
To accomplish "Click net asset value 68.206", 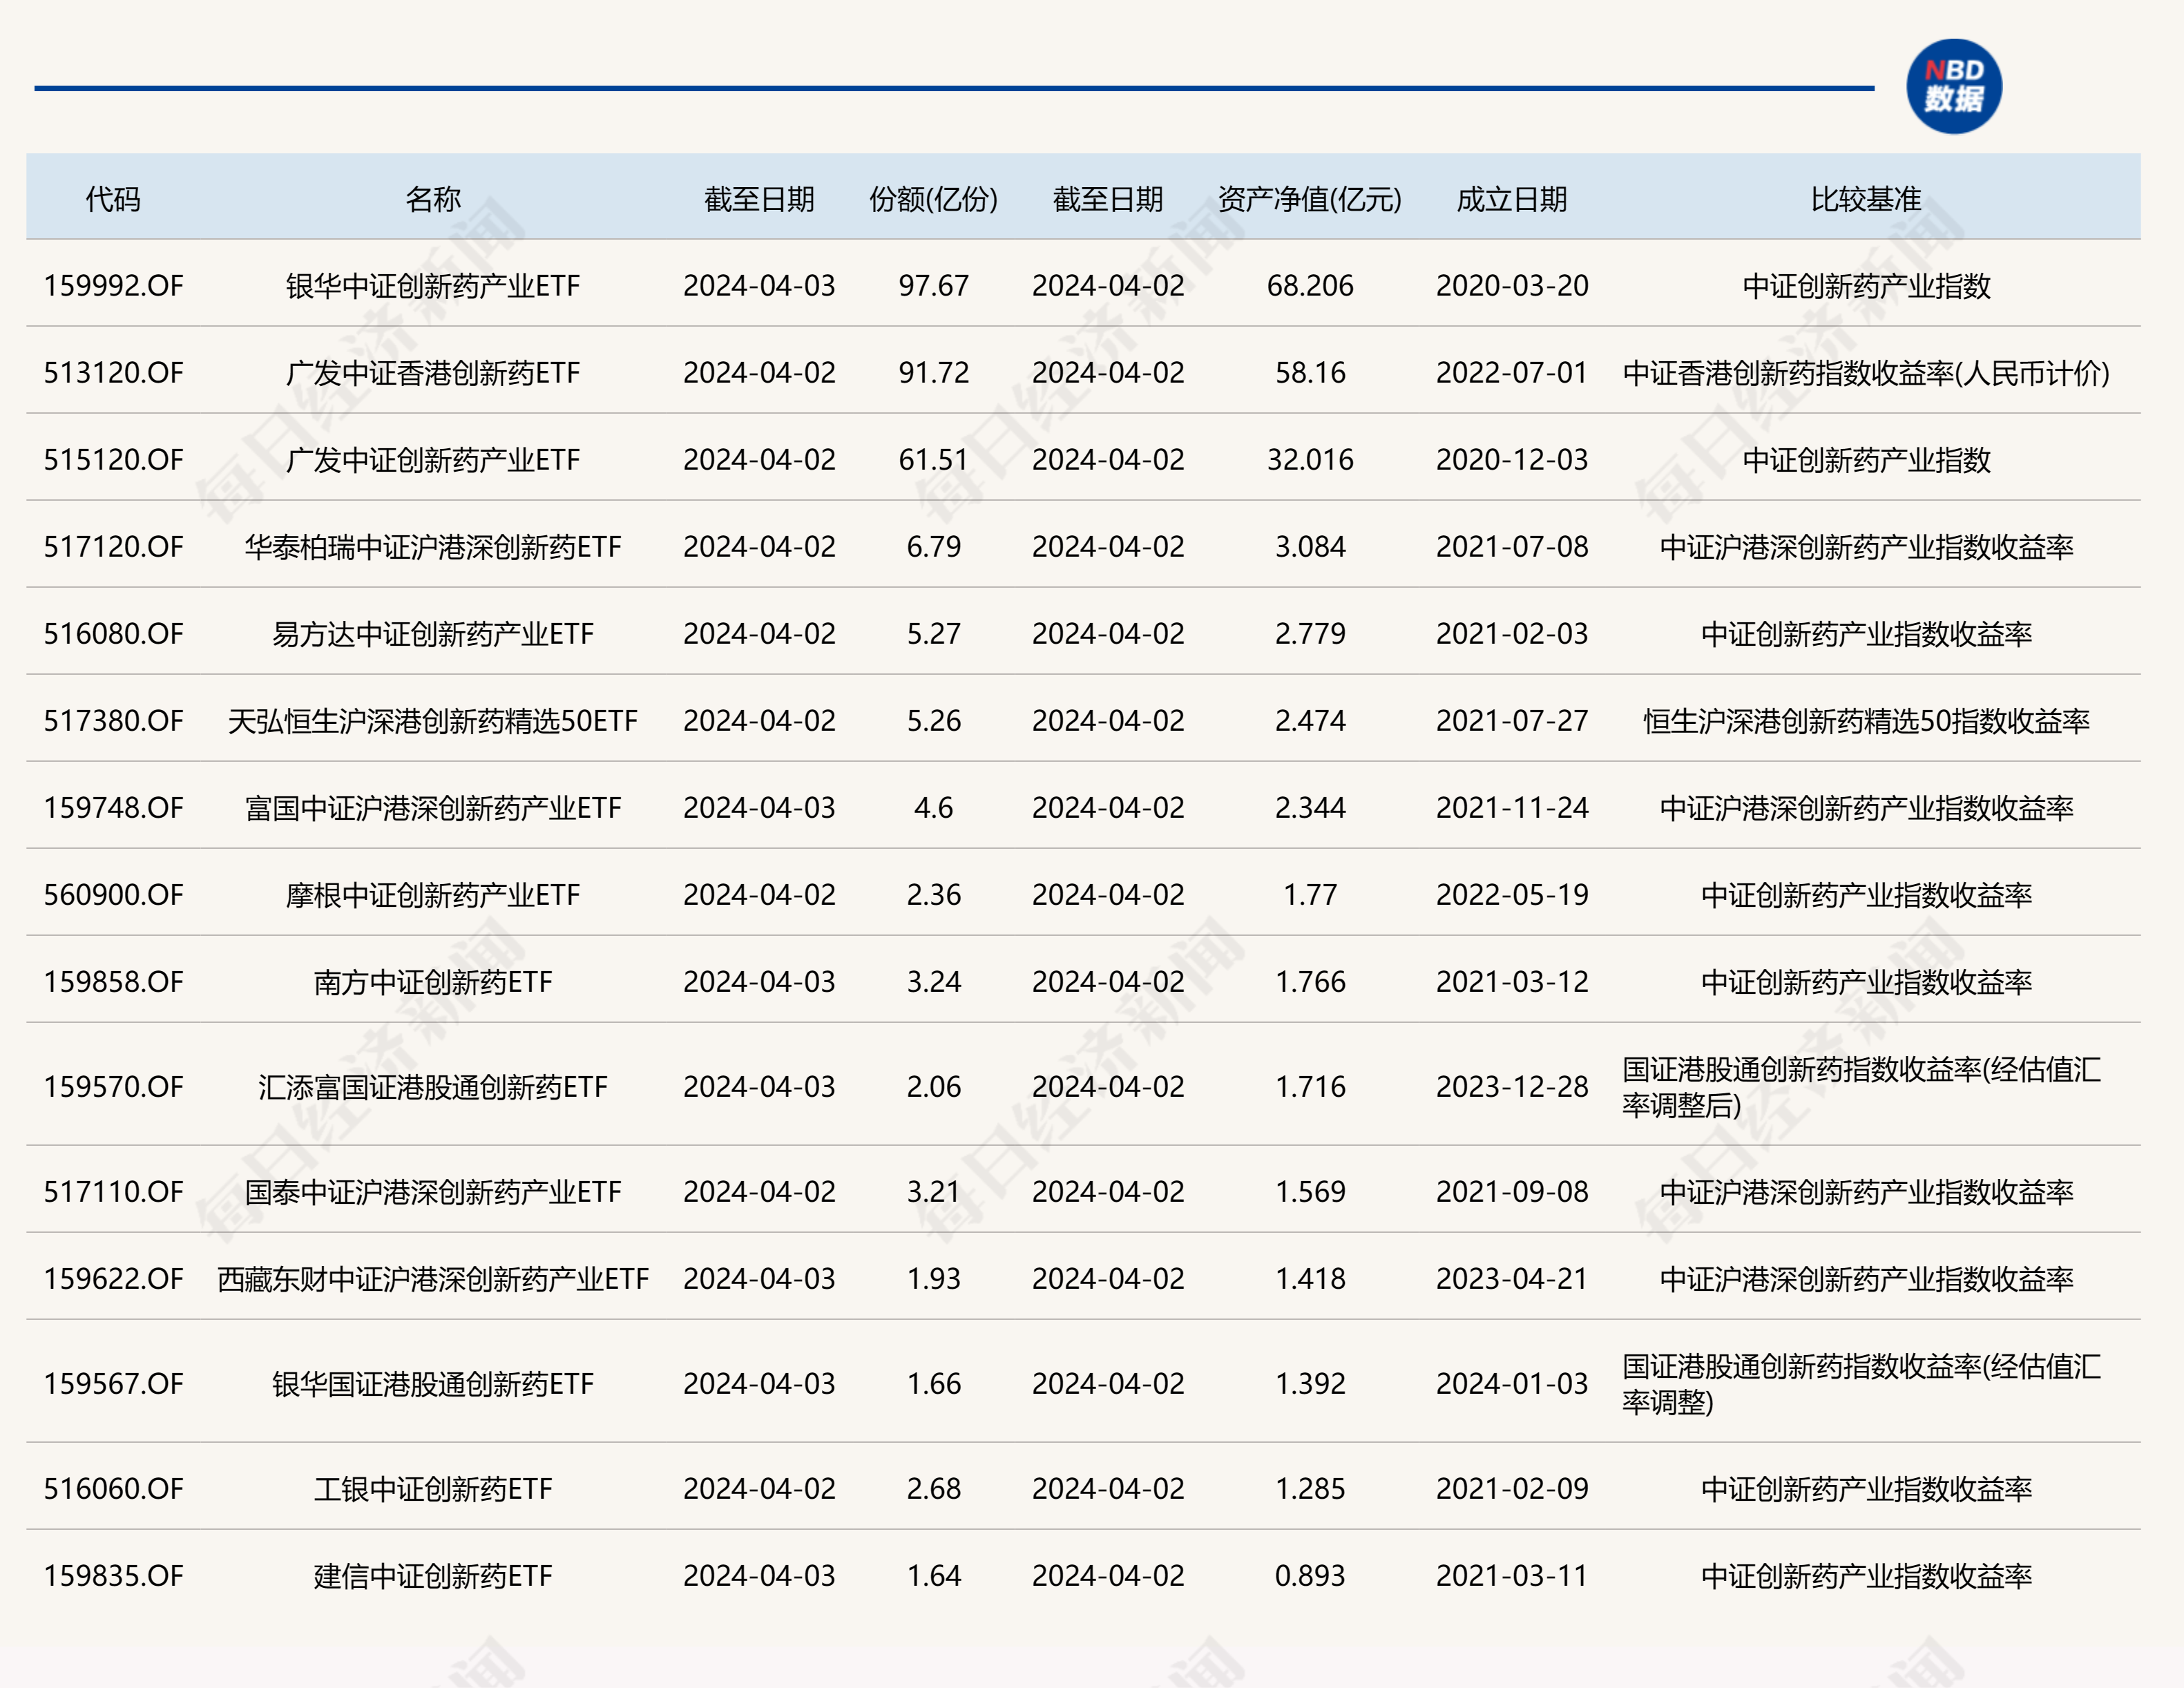I will [1310, 286].
